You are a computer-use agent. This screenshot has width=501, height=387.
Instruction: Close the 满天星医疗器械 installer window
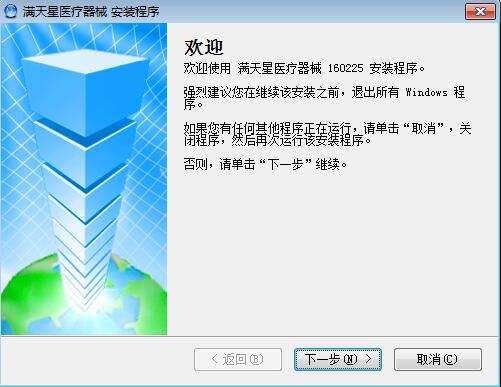click(x=480, y=12)
